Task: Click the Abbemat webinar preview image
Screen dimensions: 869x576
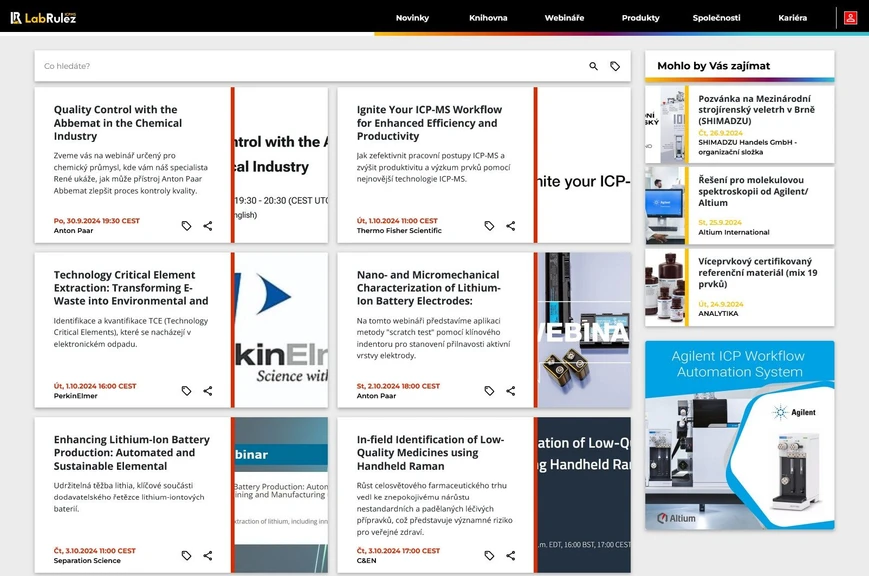Action: point(281,165)
